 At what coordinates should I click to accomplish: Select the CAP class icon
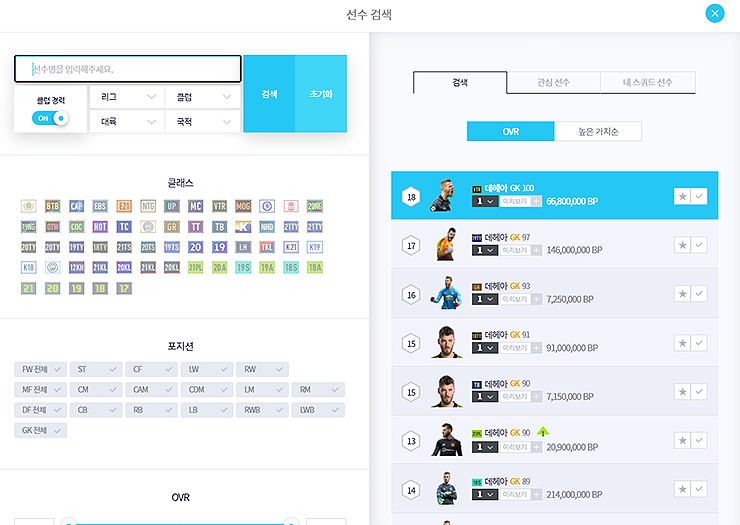(x=76, y=206)
